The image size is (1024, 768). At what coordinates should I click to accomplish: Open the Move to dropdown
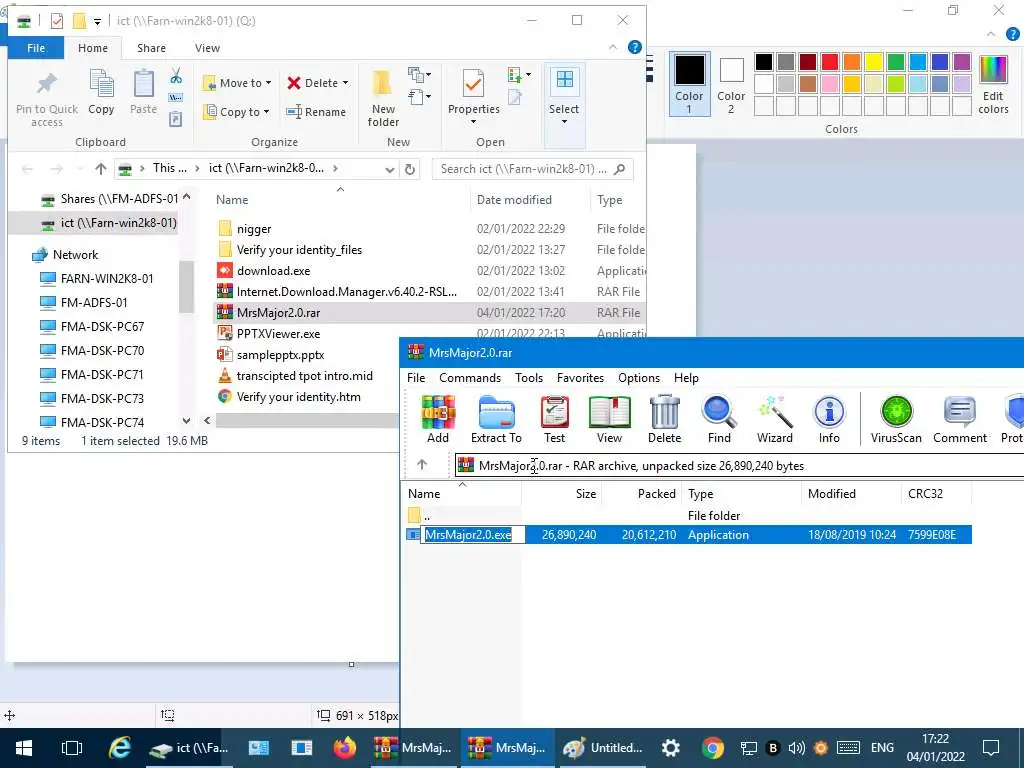click(x=237, y=83)
